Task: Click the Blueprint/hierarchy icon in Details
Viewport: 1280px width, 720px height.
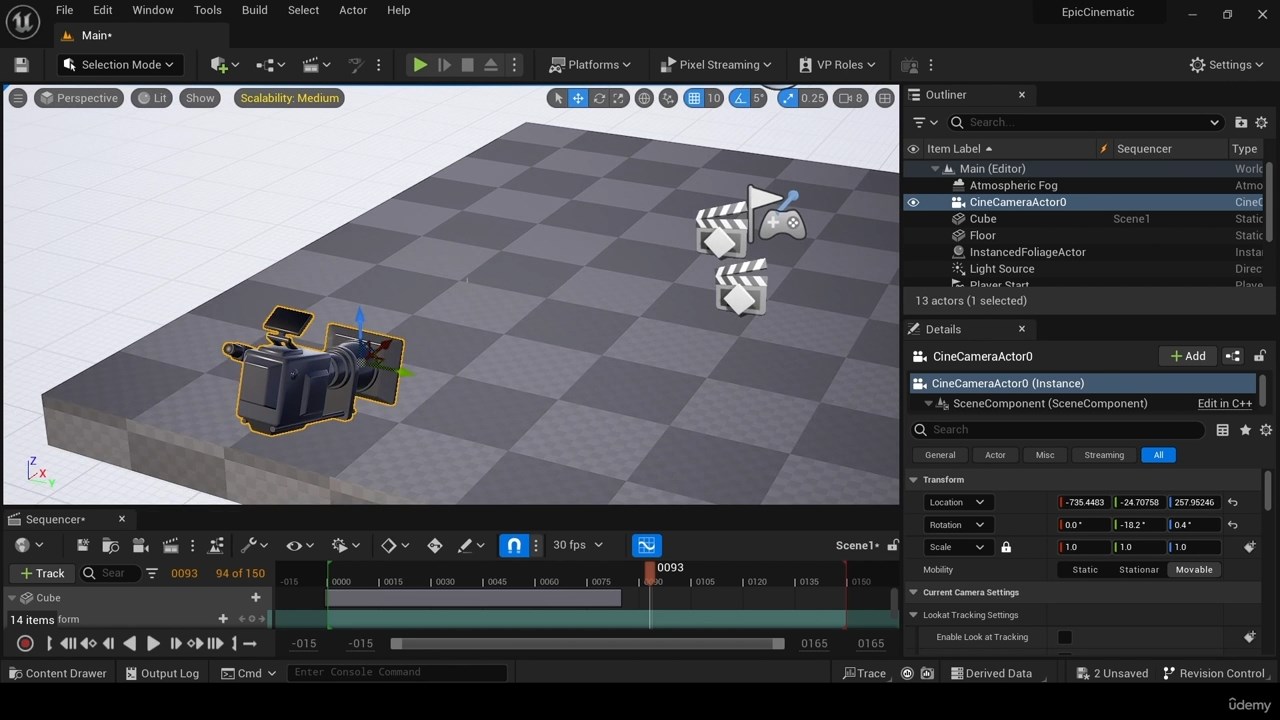Action: coord(1233,356)
